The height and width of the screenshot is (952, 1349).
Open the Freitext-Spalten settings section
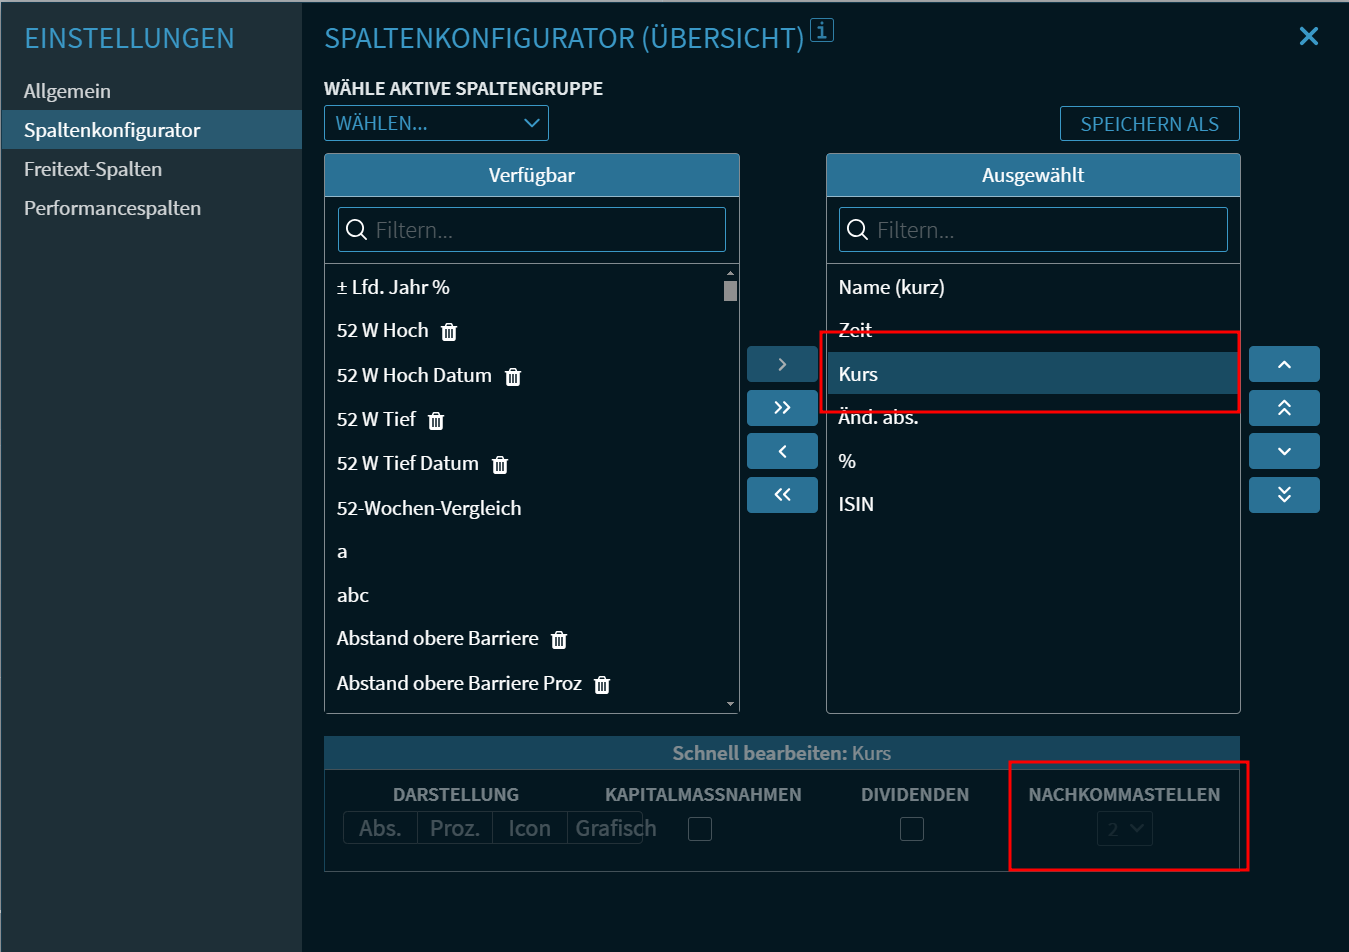[95, 168]
